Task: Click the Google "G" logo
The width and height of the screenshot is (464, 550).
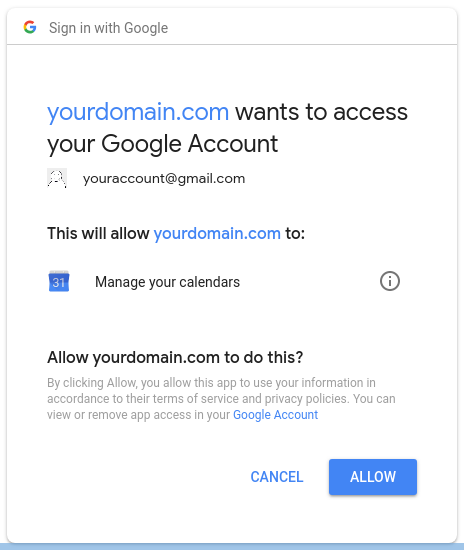Action: point(30,27)
